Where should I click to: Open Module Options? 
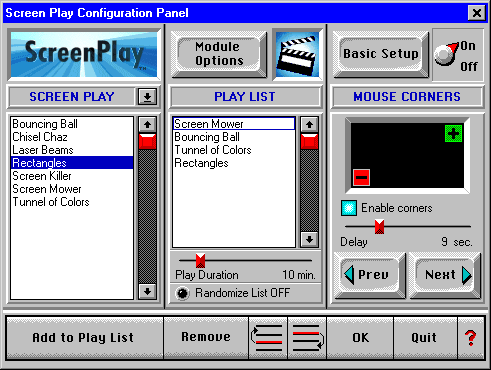[x=219, y=54]
